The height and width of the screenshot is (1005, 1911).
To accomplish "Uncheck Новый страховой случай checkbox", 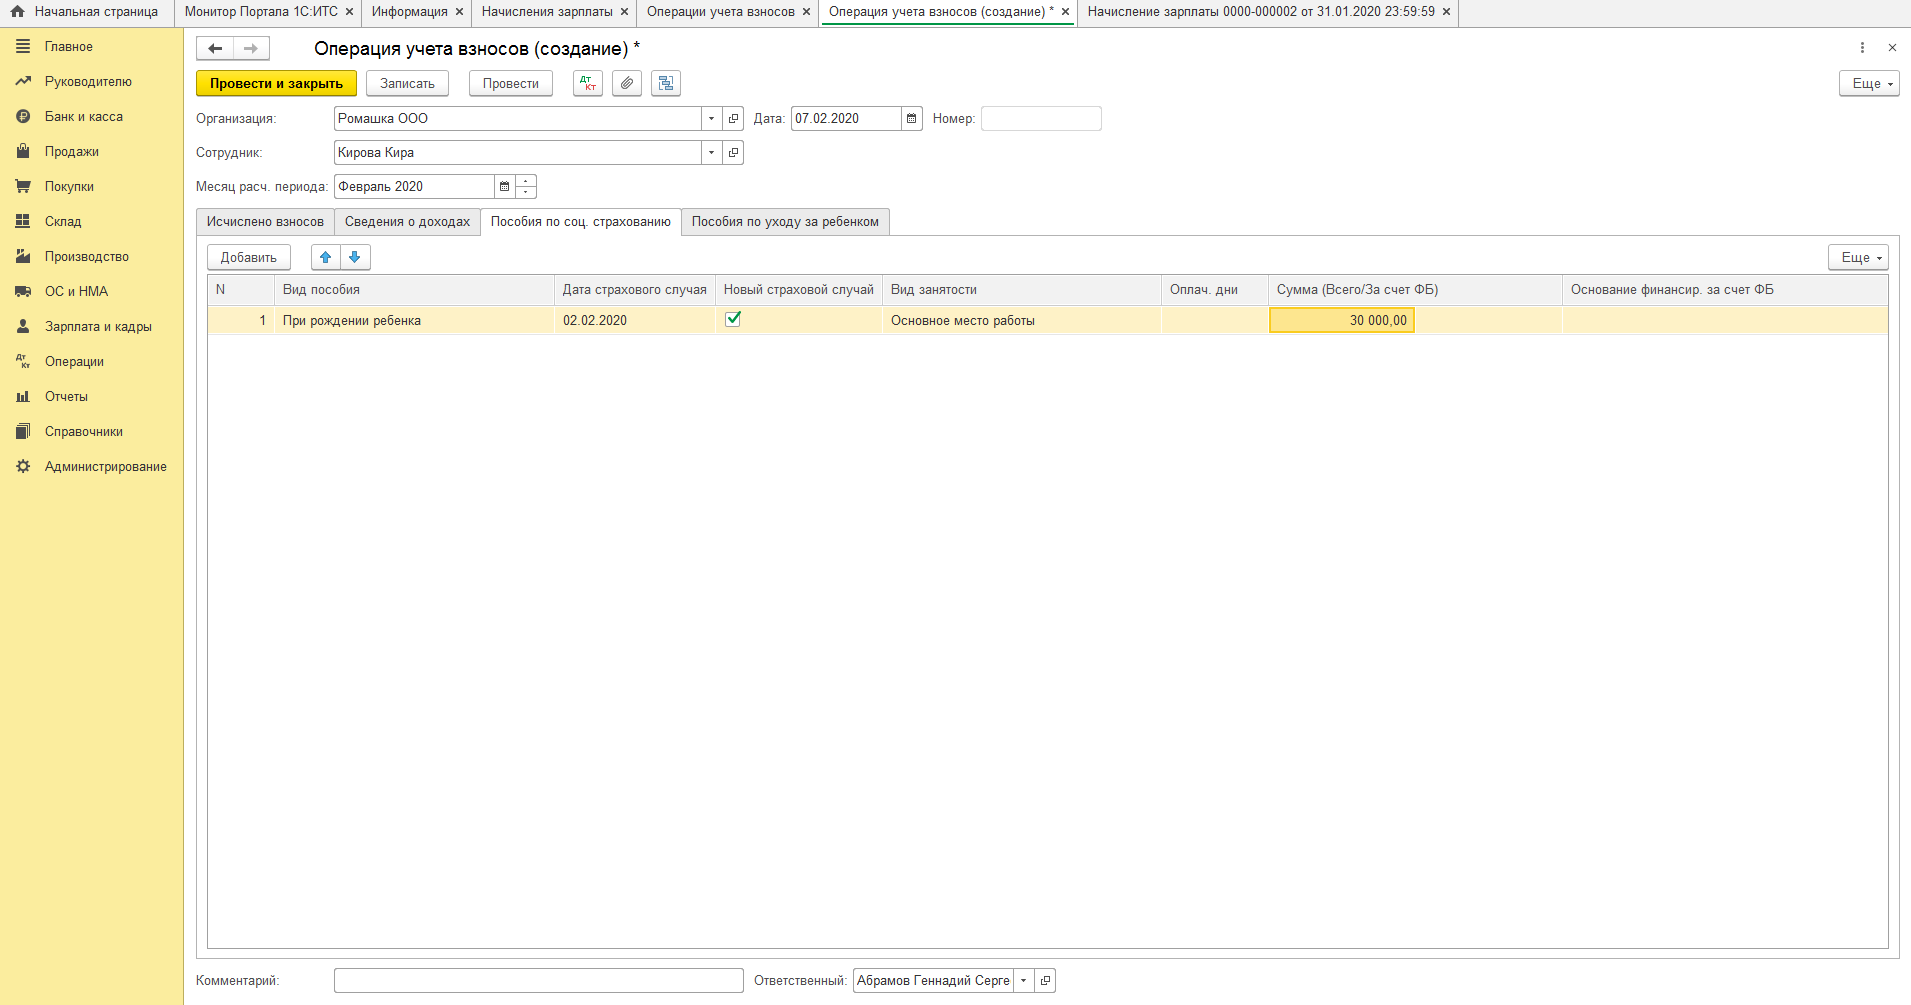I will [733, 319].
